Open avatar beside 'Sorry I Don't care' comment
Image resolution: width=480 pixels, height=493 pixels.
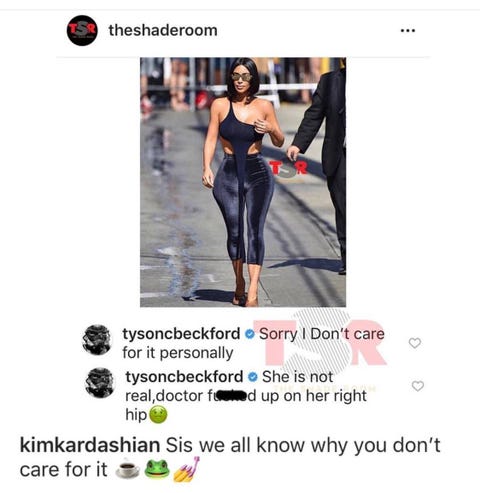pos(97,340)
